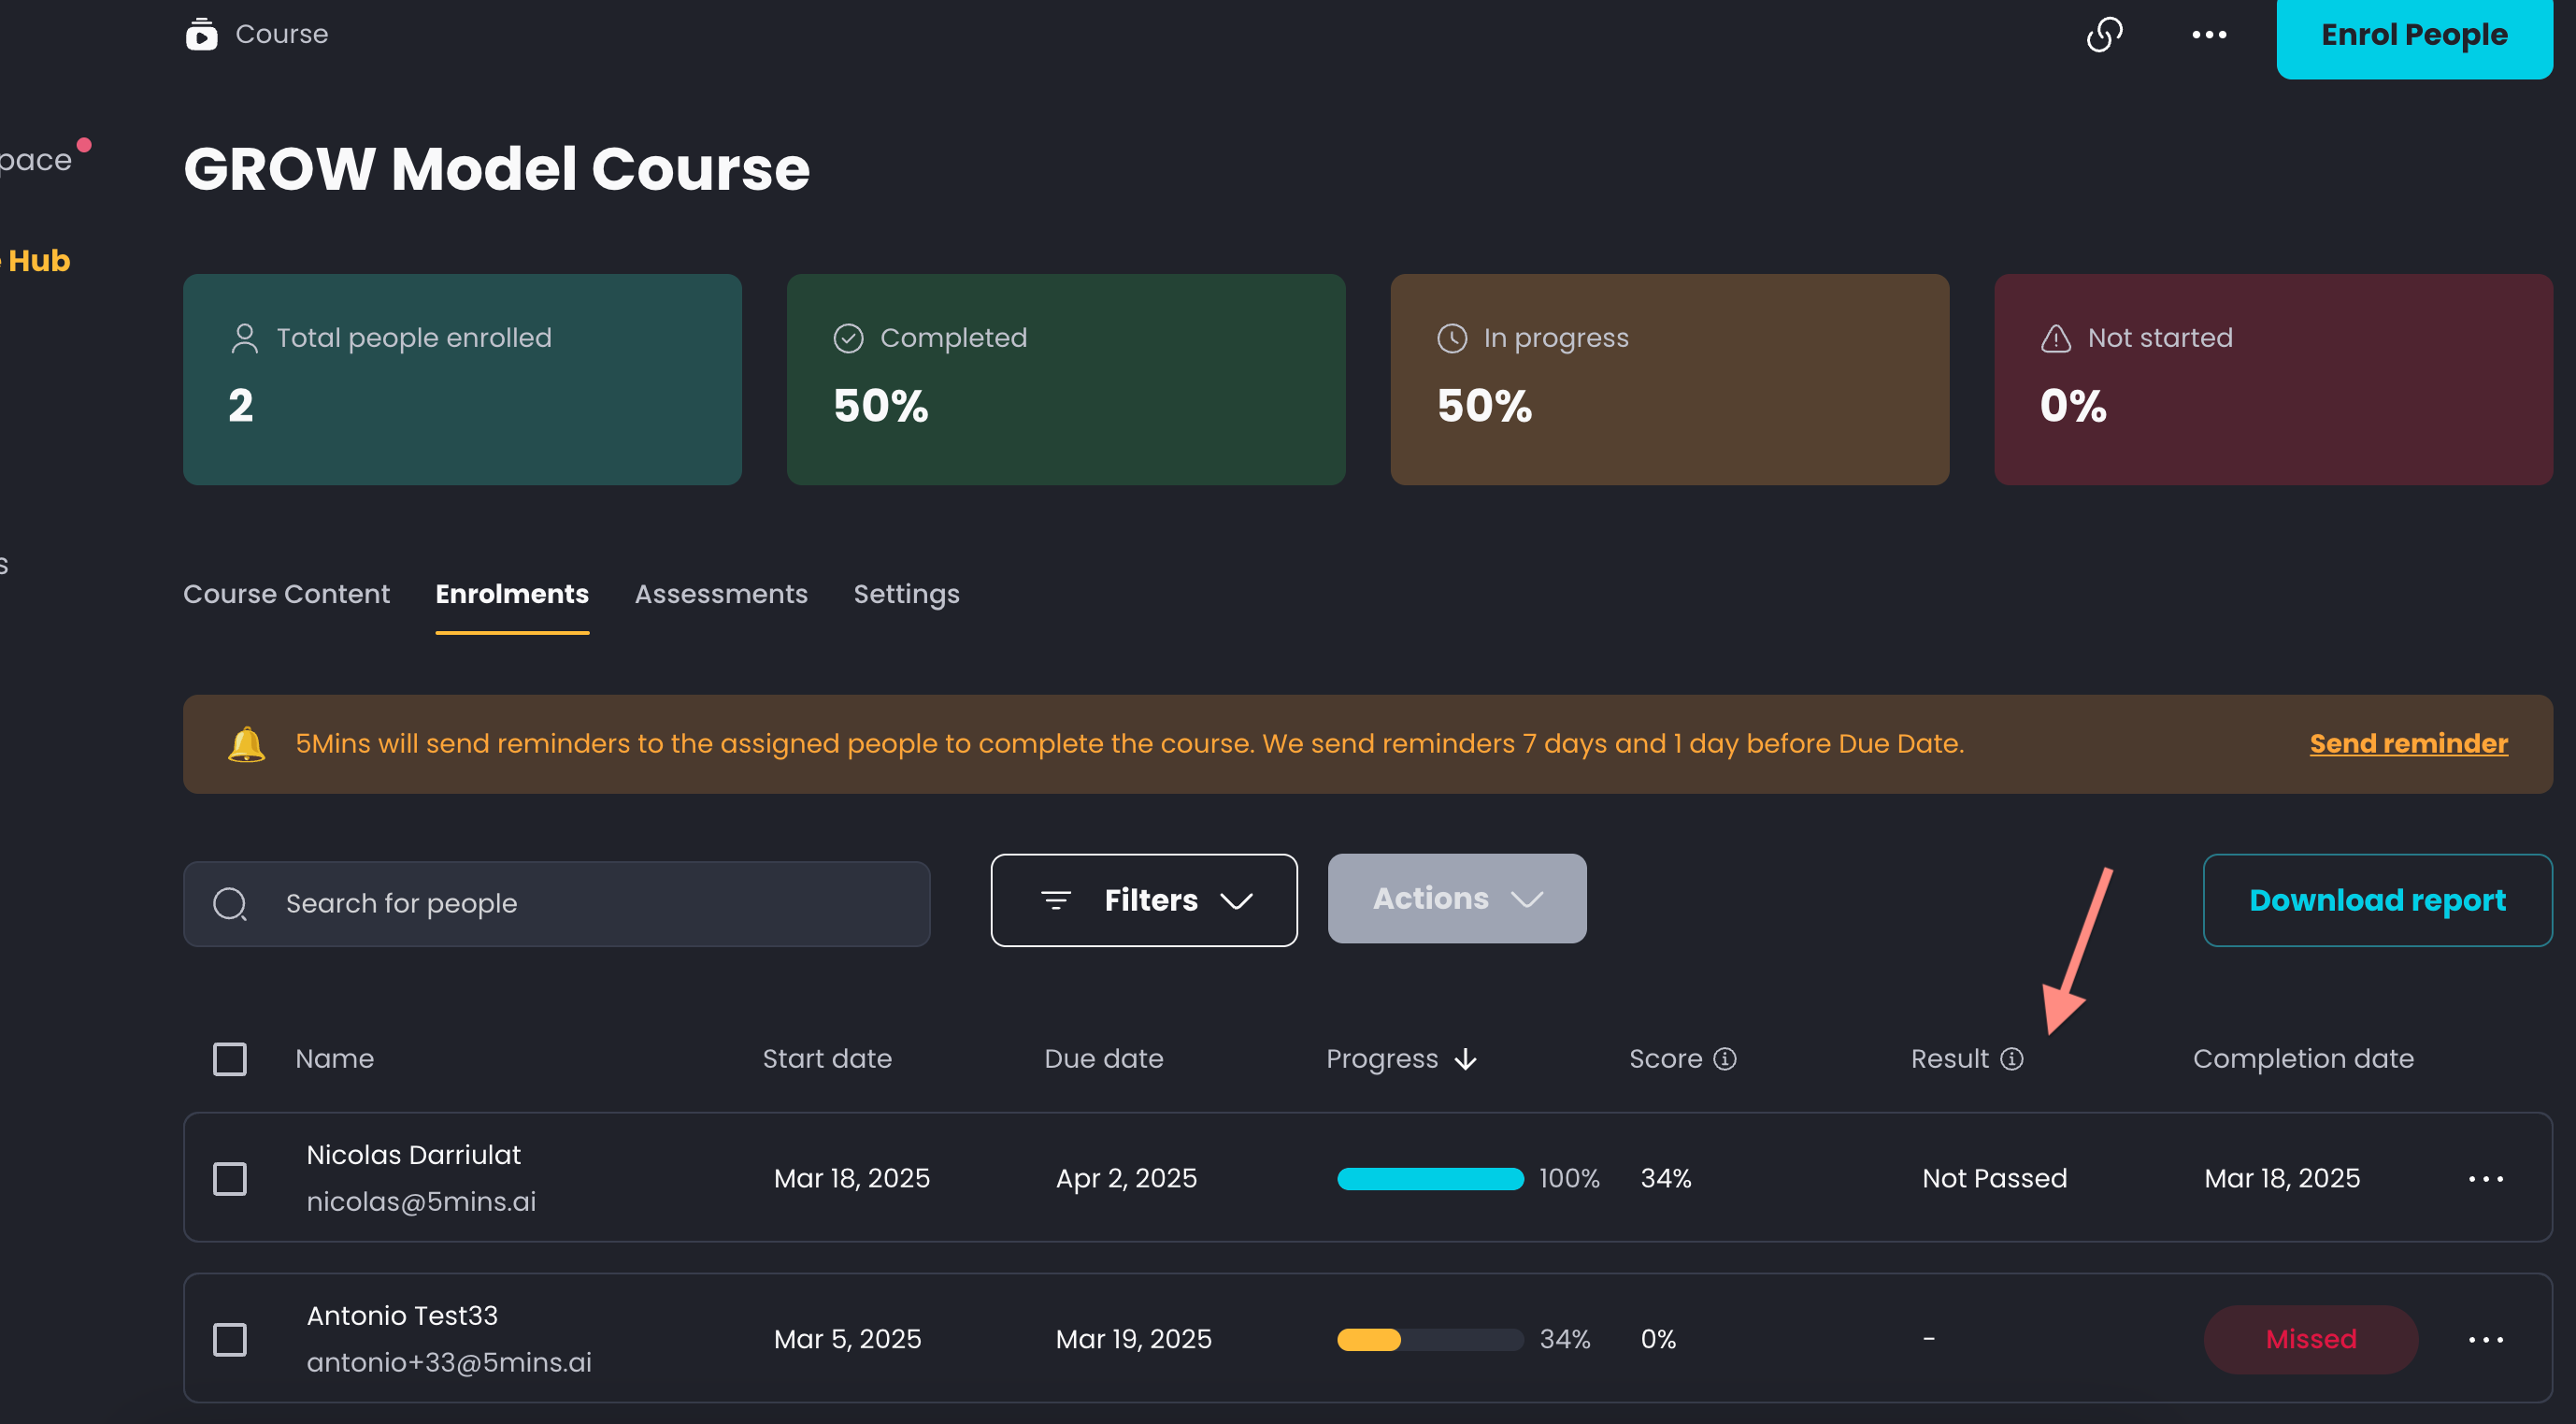
Task: Click the Enrol People button
Action: [x=2414, y=36]
